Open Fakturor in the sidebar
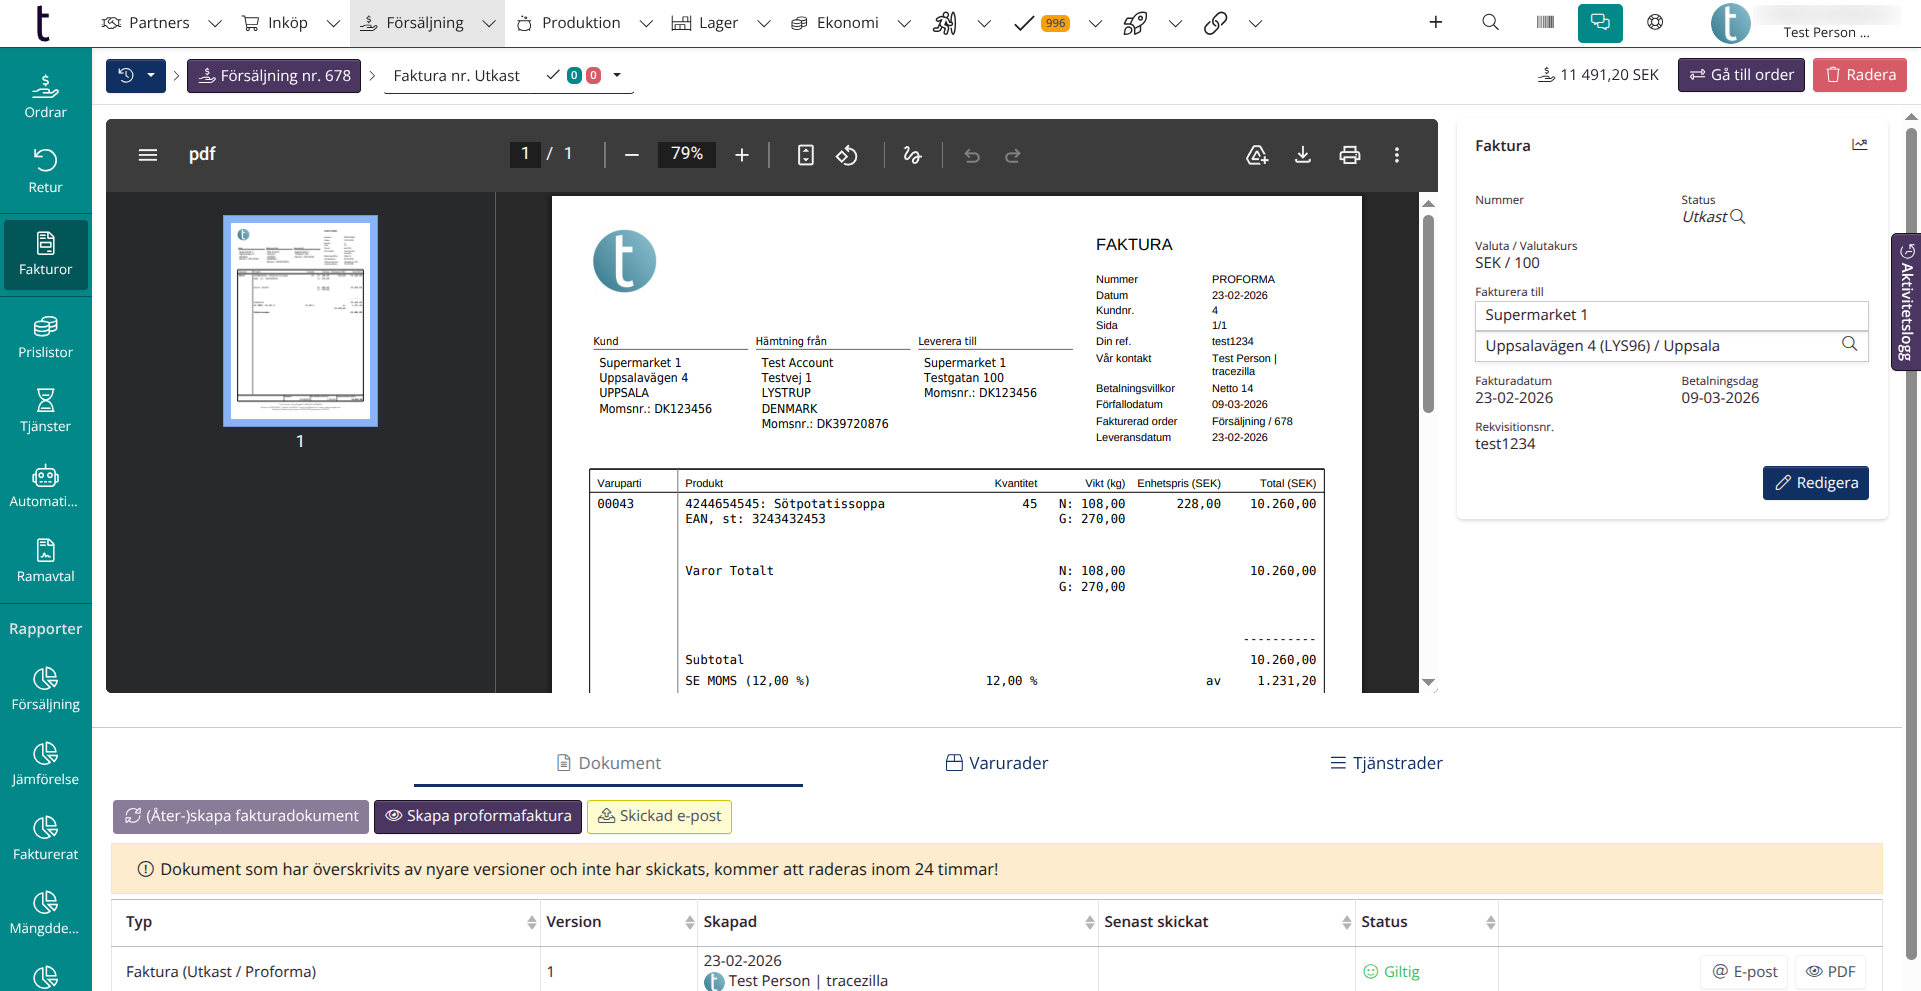Image resolution: width=1921 pixels, height=991 pixels. coord(46,255)
